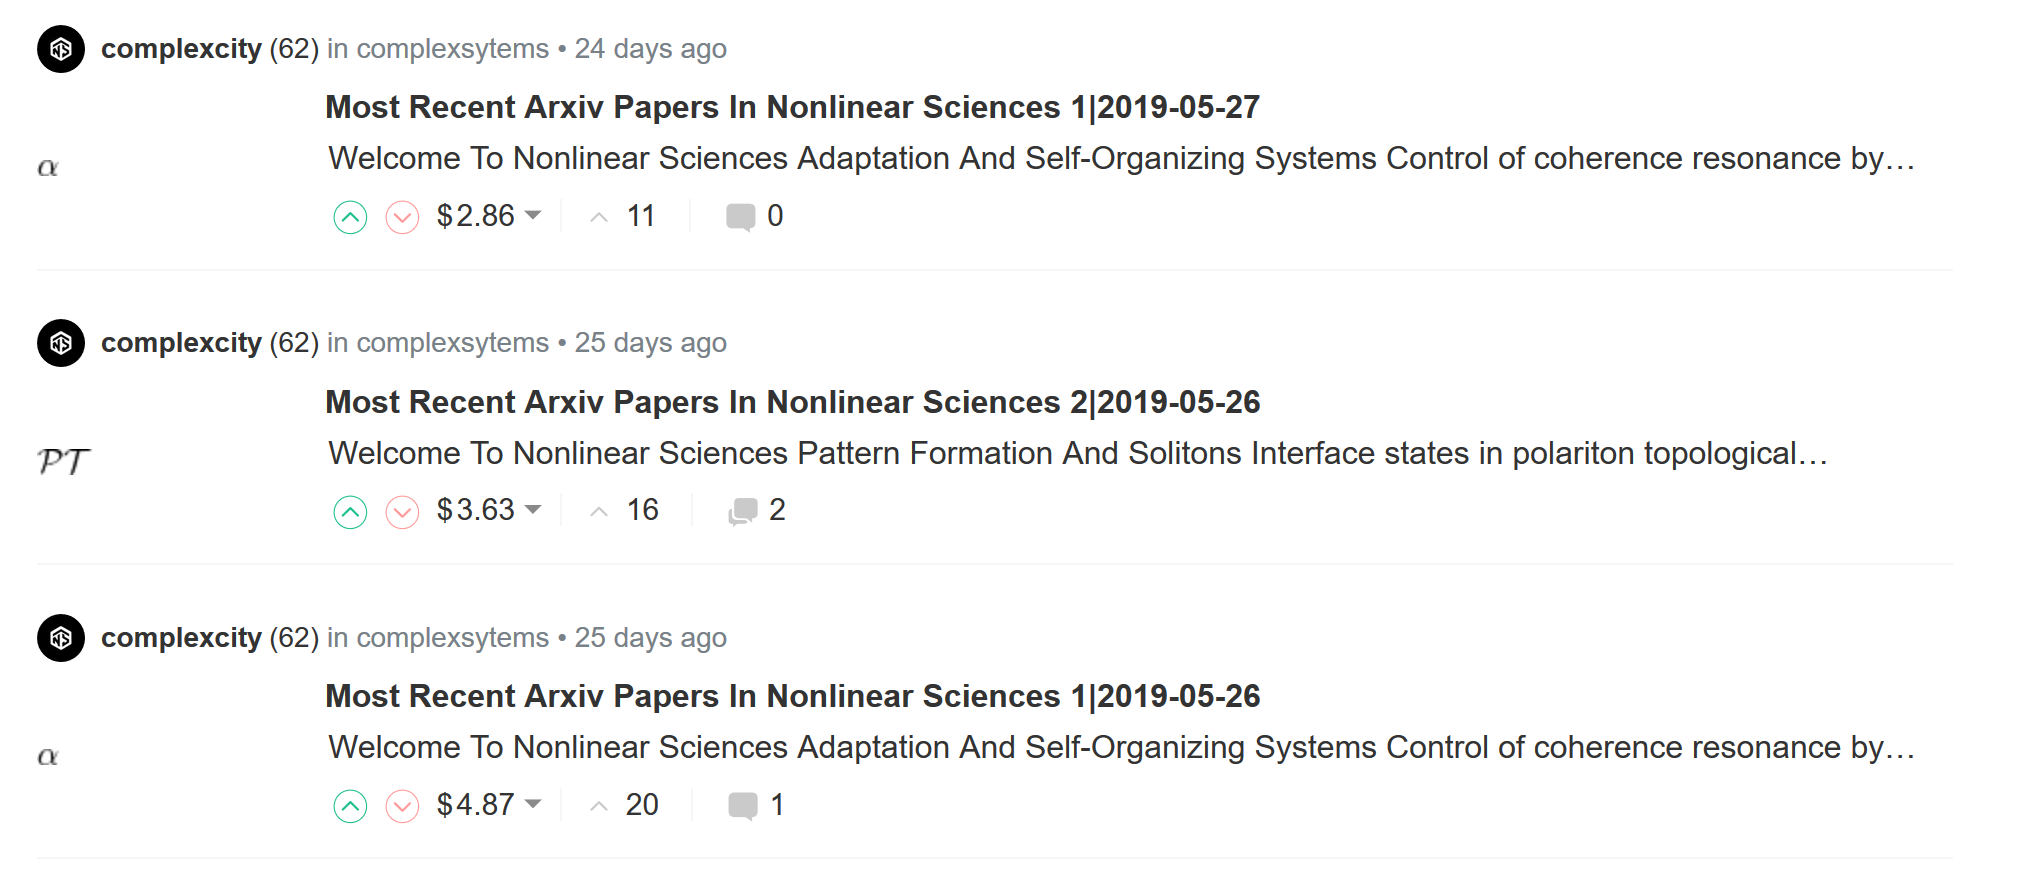Open the first complexcity author avatar
2017x883 pixels.
coord(61,49)
